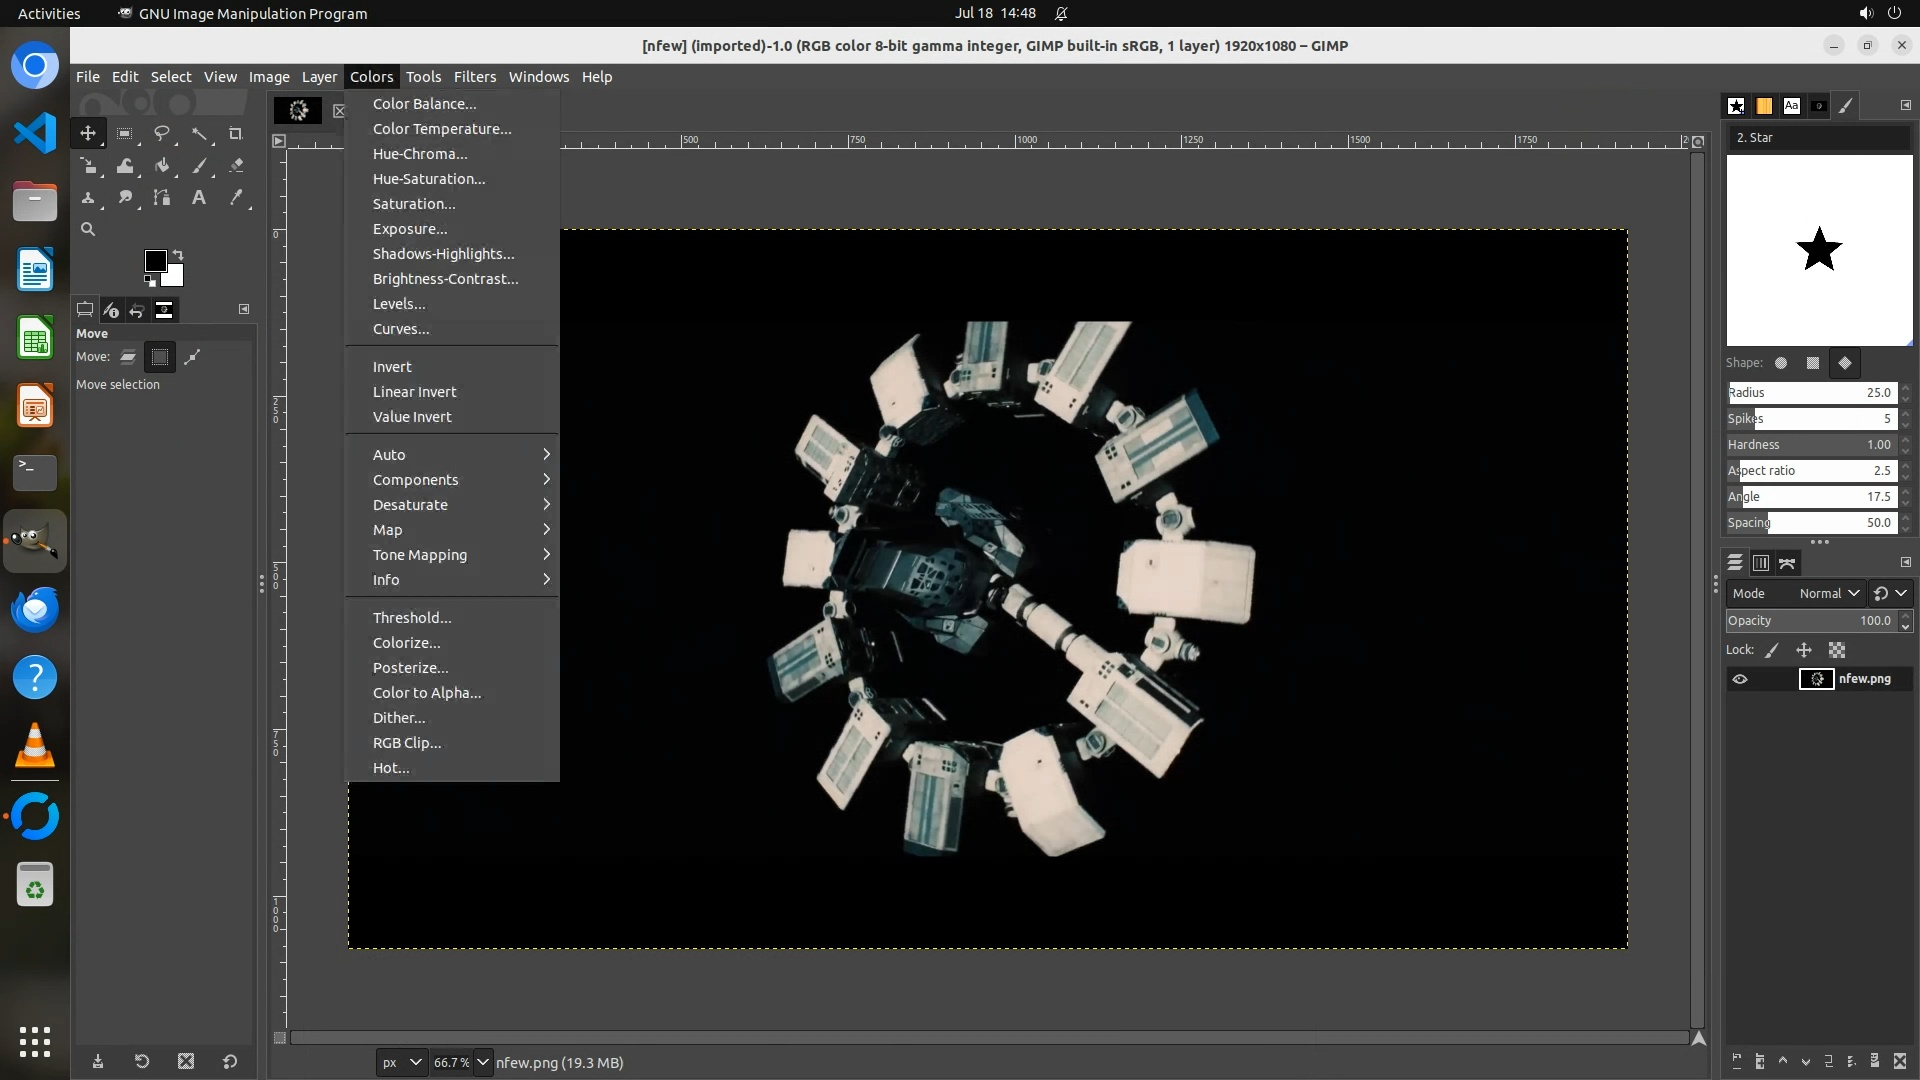Adjust the Spikes brush slider
Viewport: 1920px width, 1080px height.
click(1810, 419)
